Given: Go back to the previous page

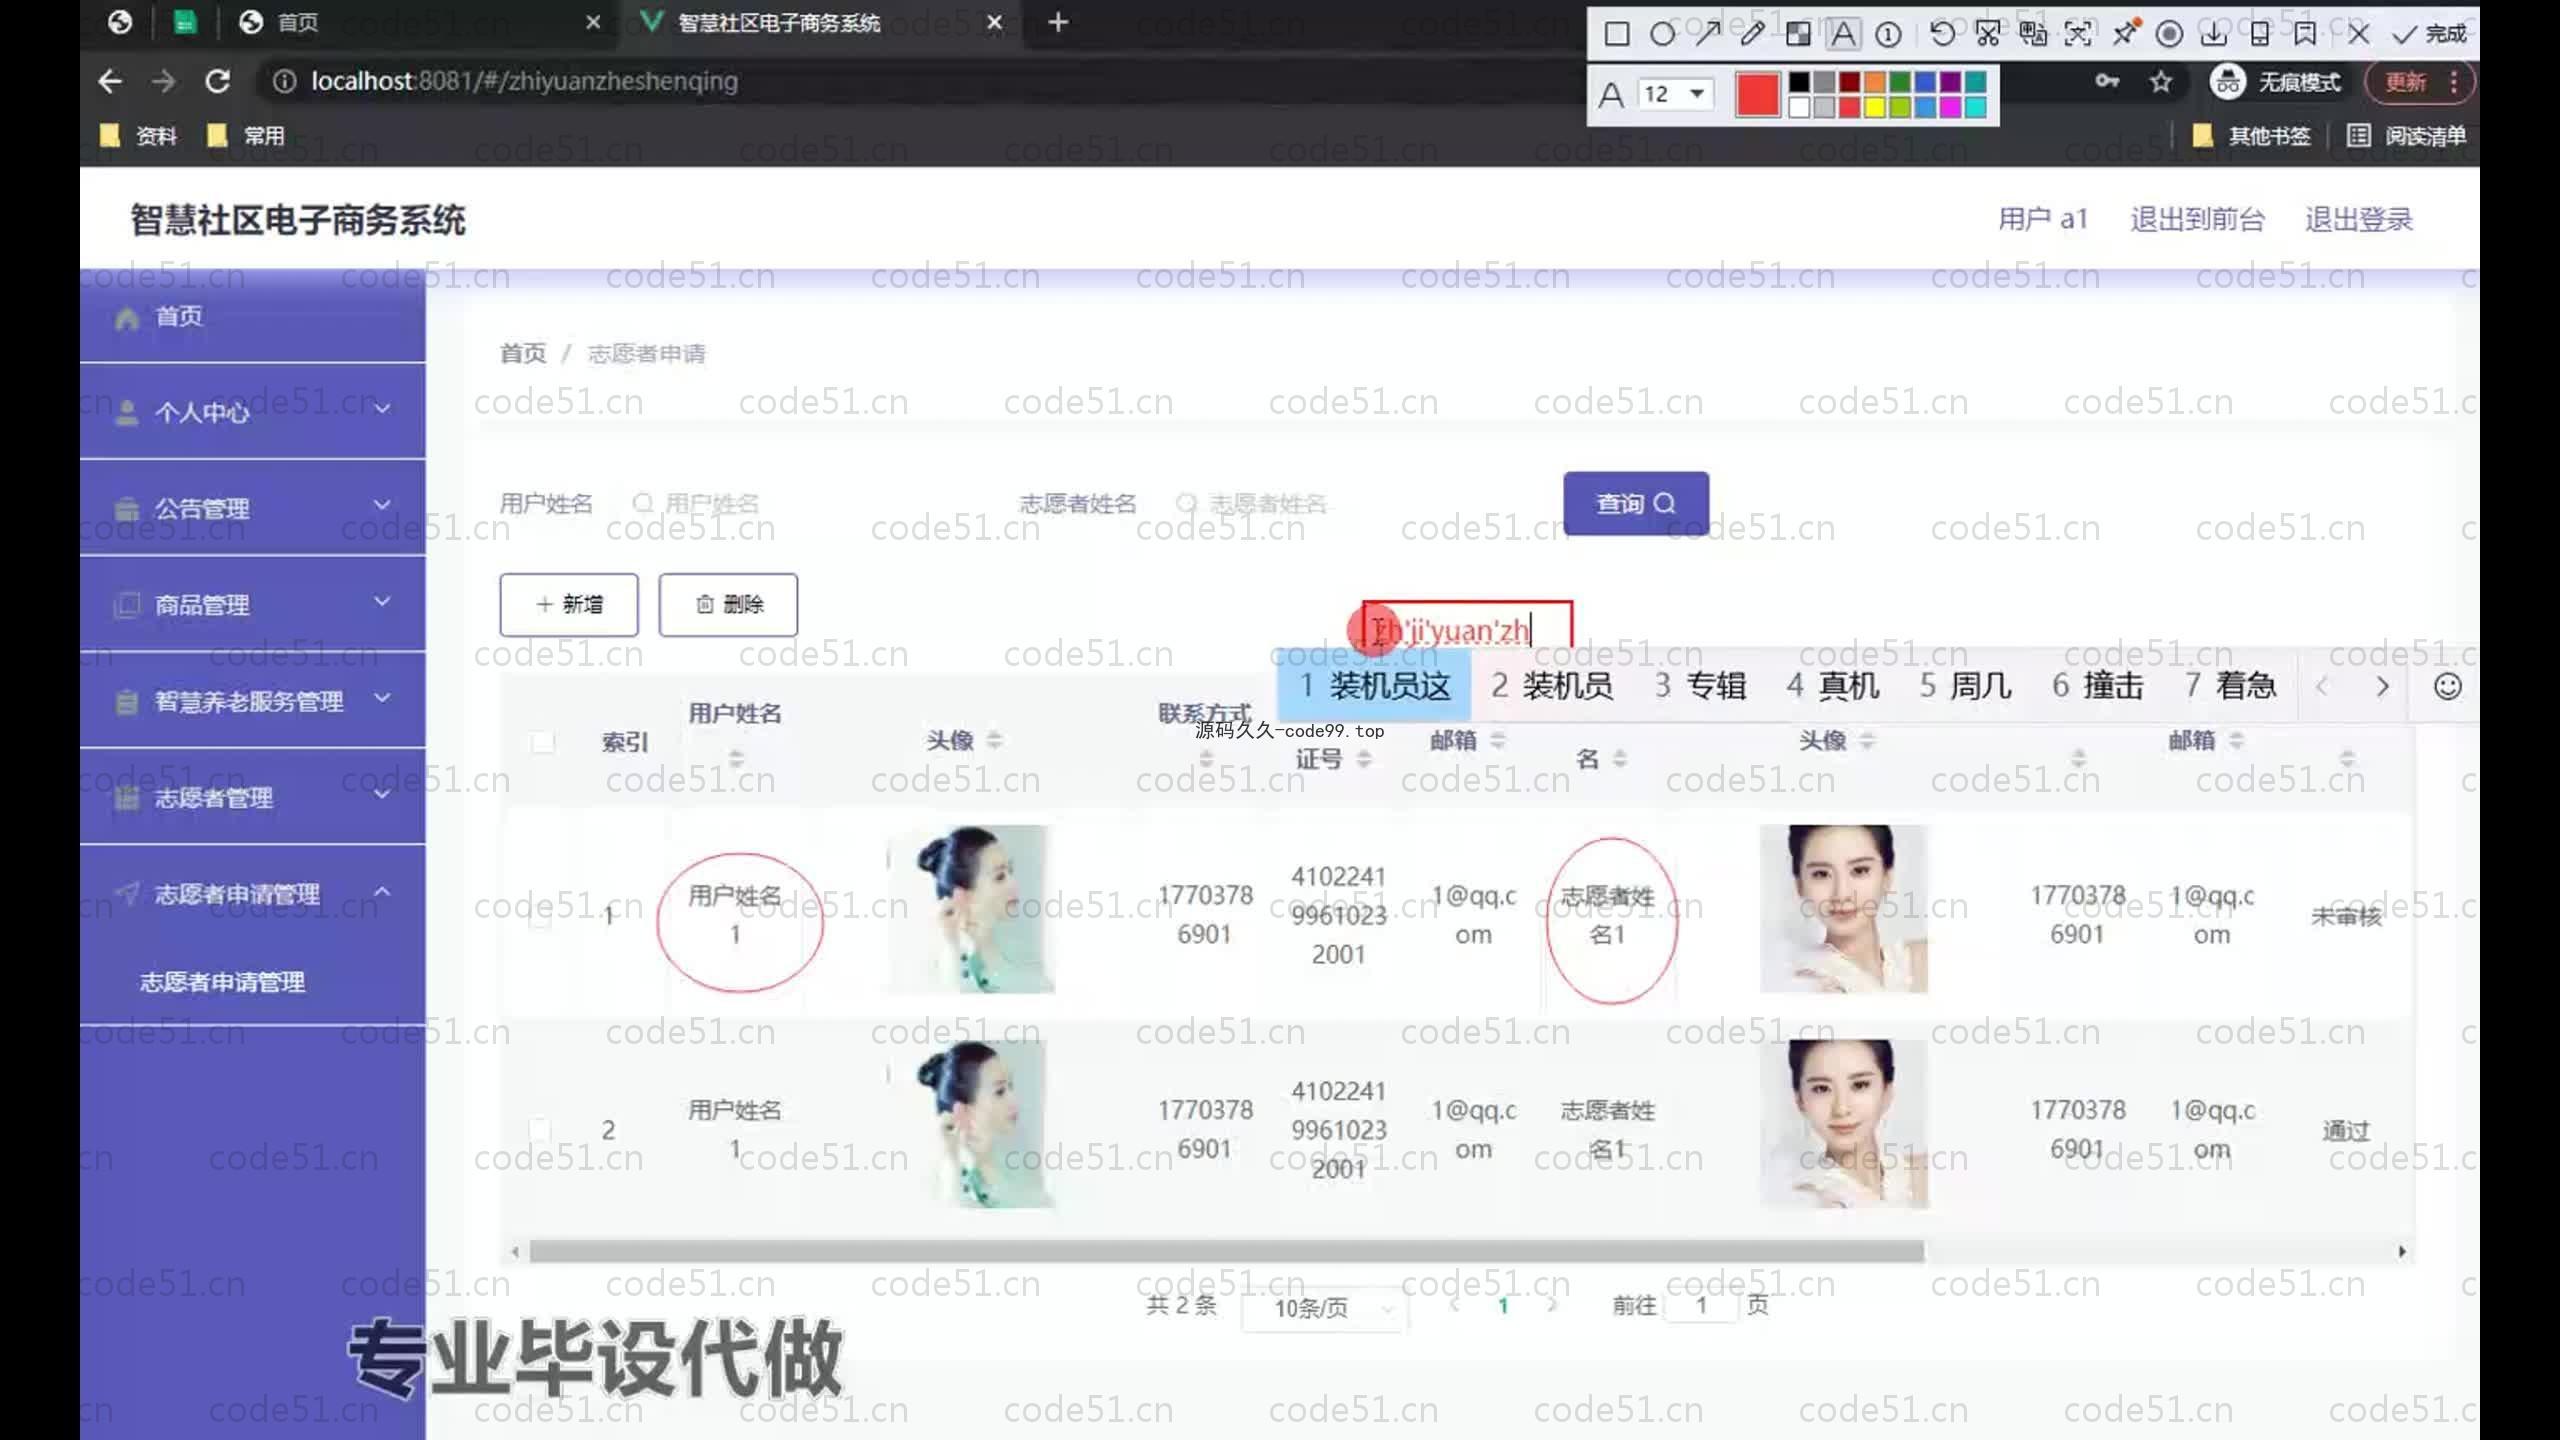Looking at the screenshot, I should click(x=110, y=81).
